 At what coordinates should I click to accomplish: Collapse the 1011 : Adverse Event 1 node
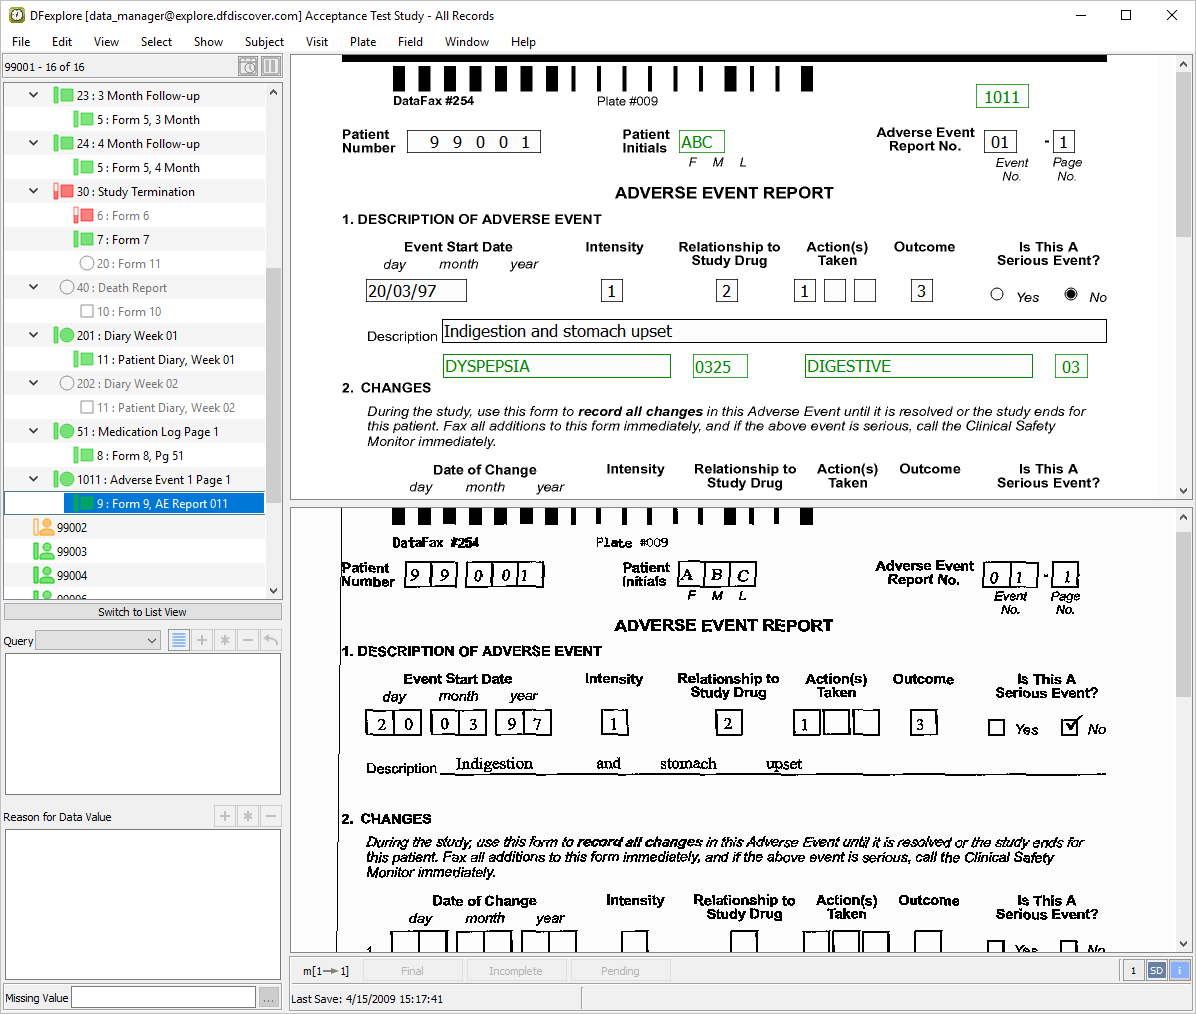pos(33,479)
